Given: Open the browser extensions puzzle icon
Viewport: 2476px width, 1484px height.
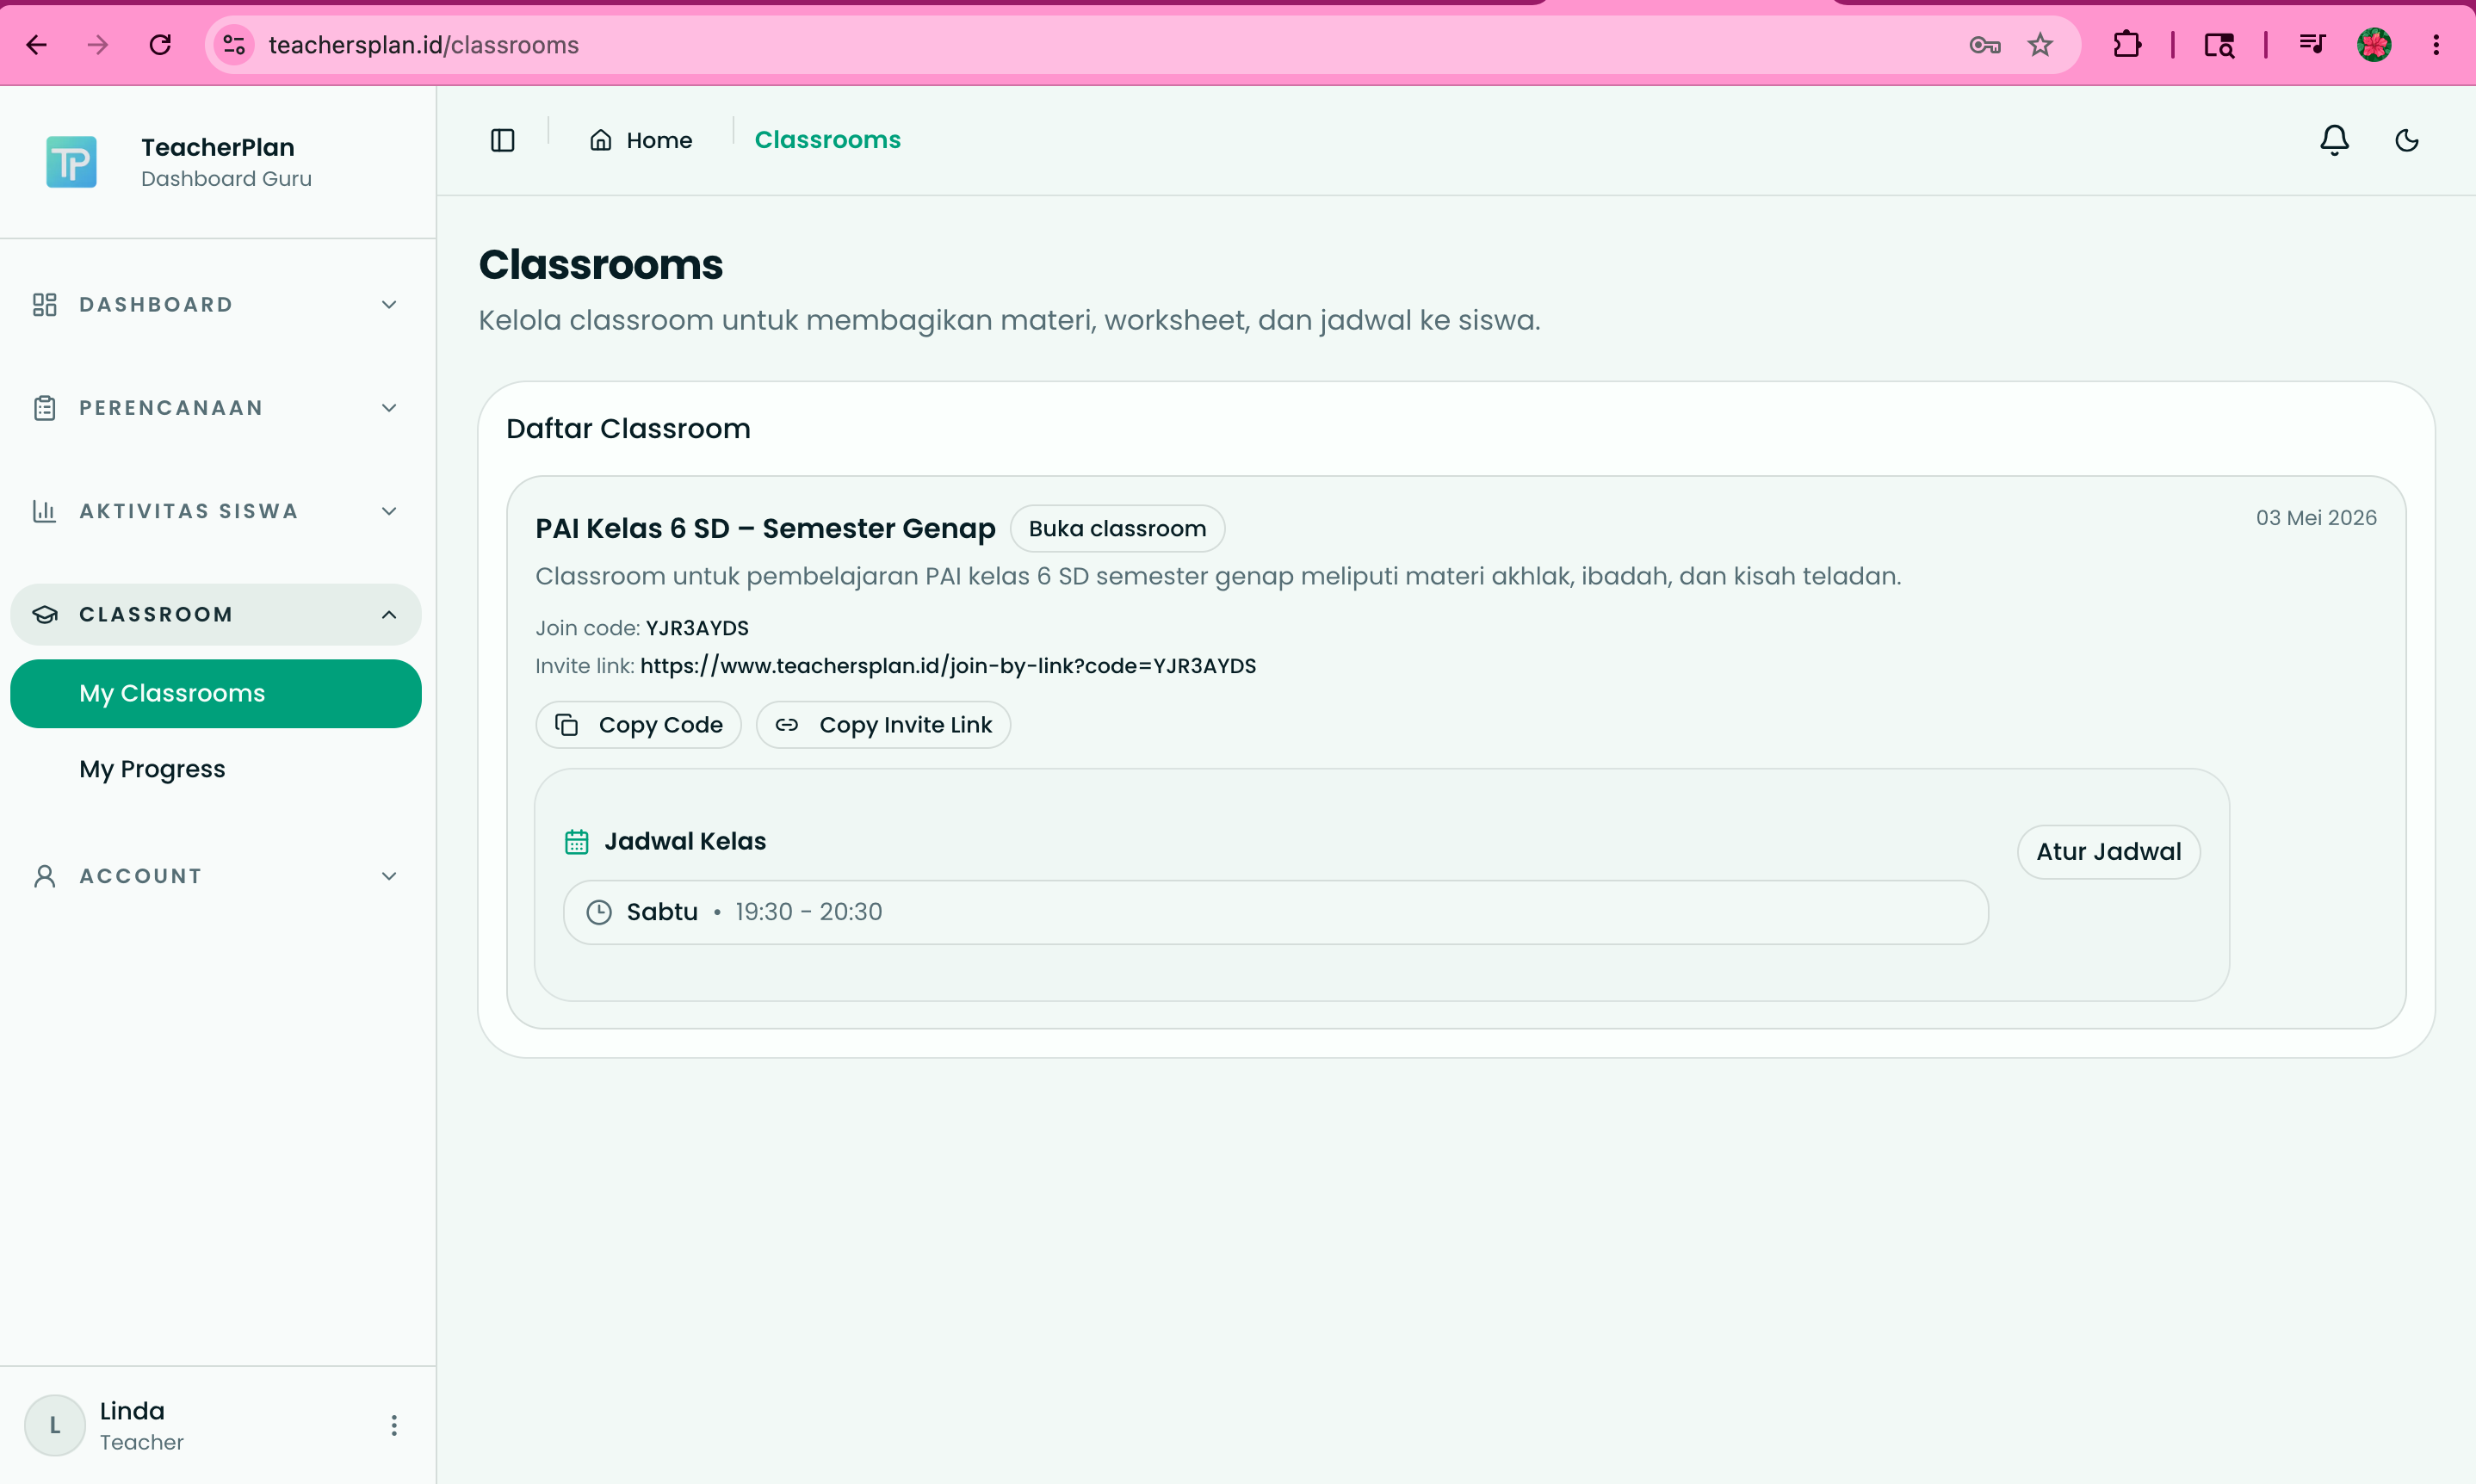Looking at the screenshot, I should coord(2127,45).
